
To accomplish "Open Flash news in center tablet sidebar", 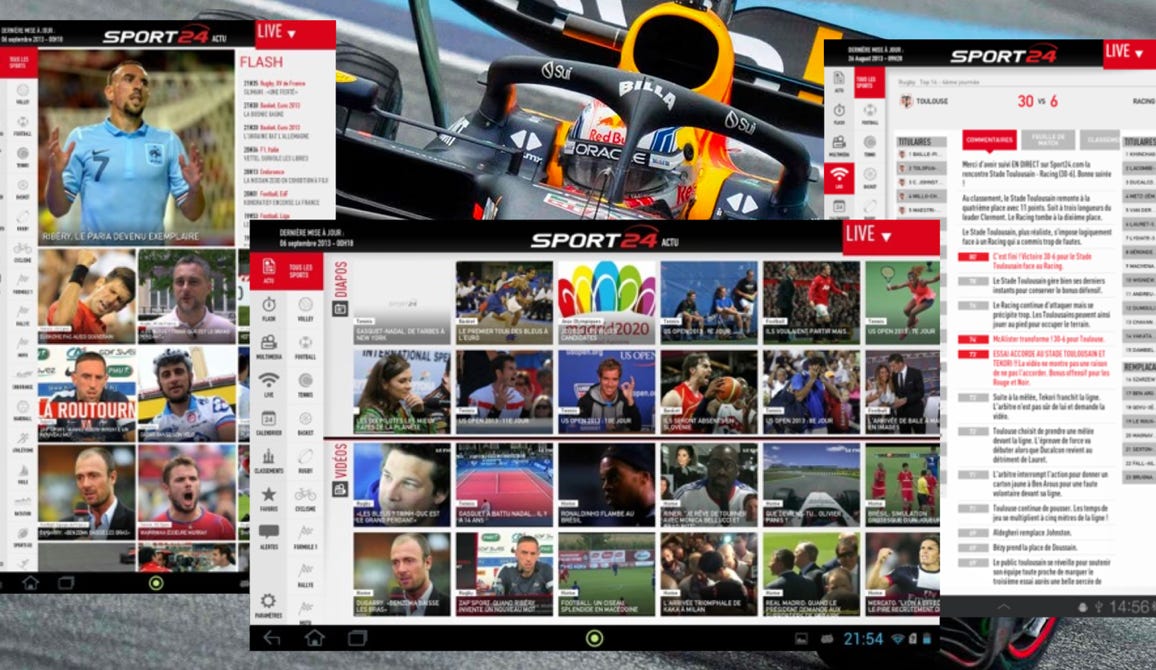I will (x=268, y=309).
